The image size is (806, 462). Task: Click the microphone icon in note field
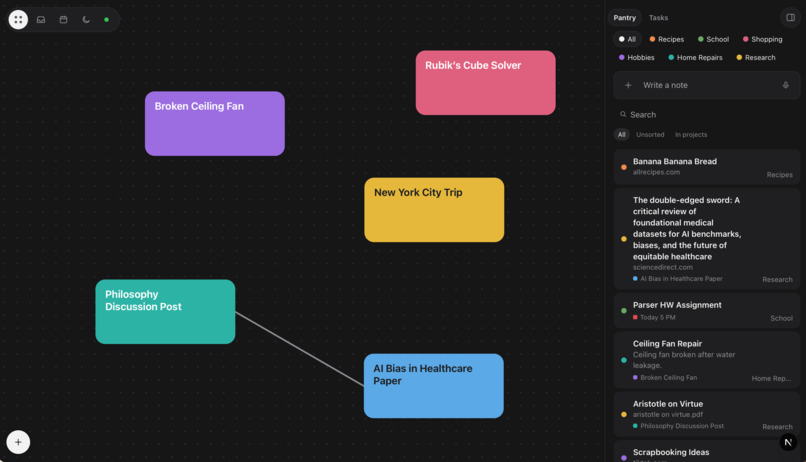click(x=785, y=85)
